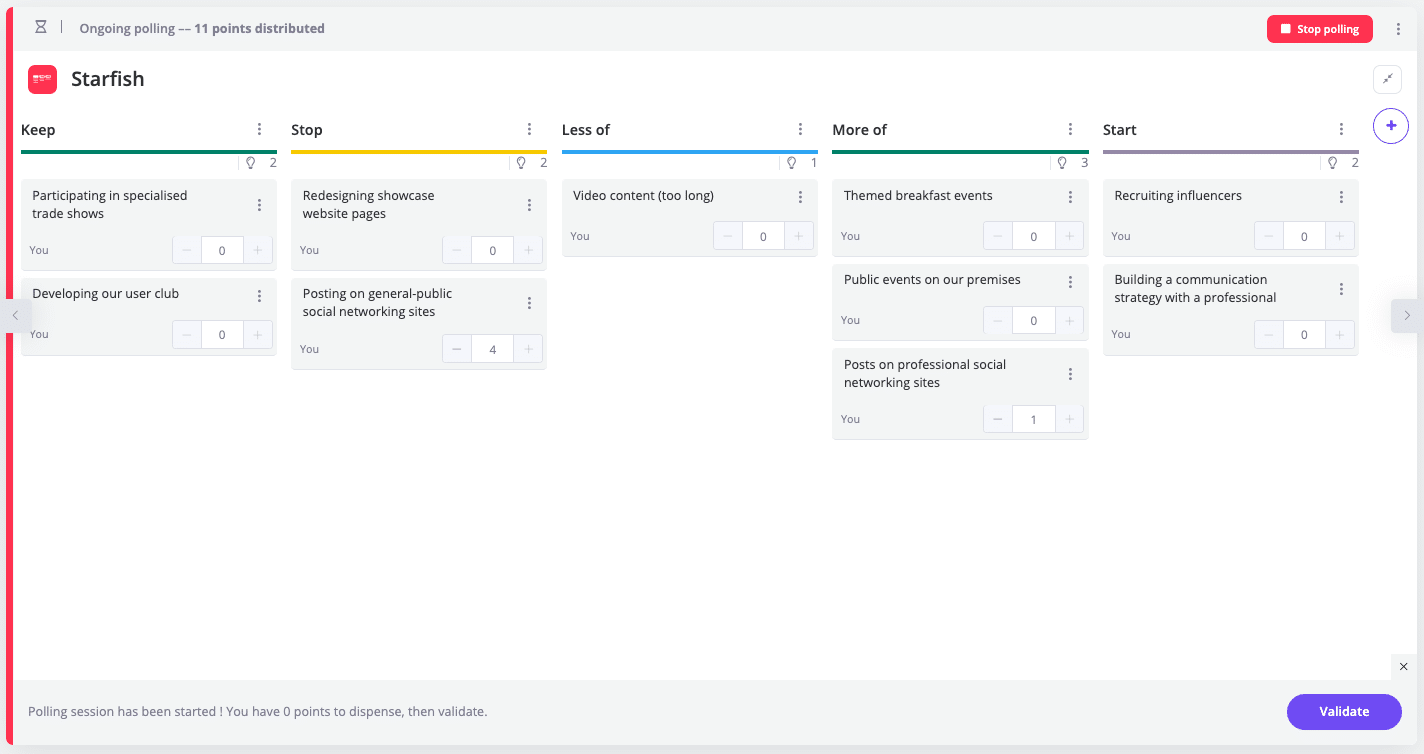Image resolution: width=1424 pixels, height=754 pixels.
Task: Click the hourglass polling icon
Action: 41,28
